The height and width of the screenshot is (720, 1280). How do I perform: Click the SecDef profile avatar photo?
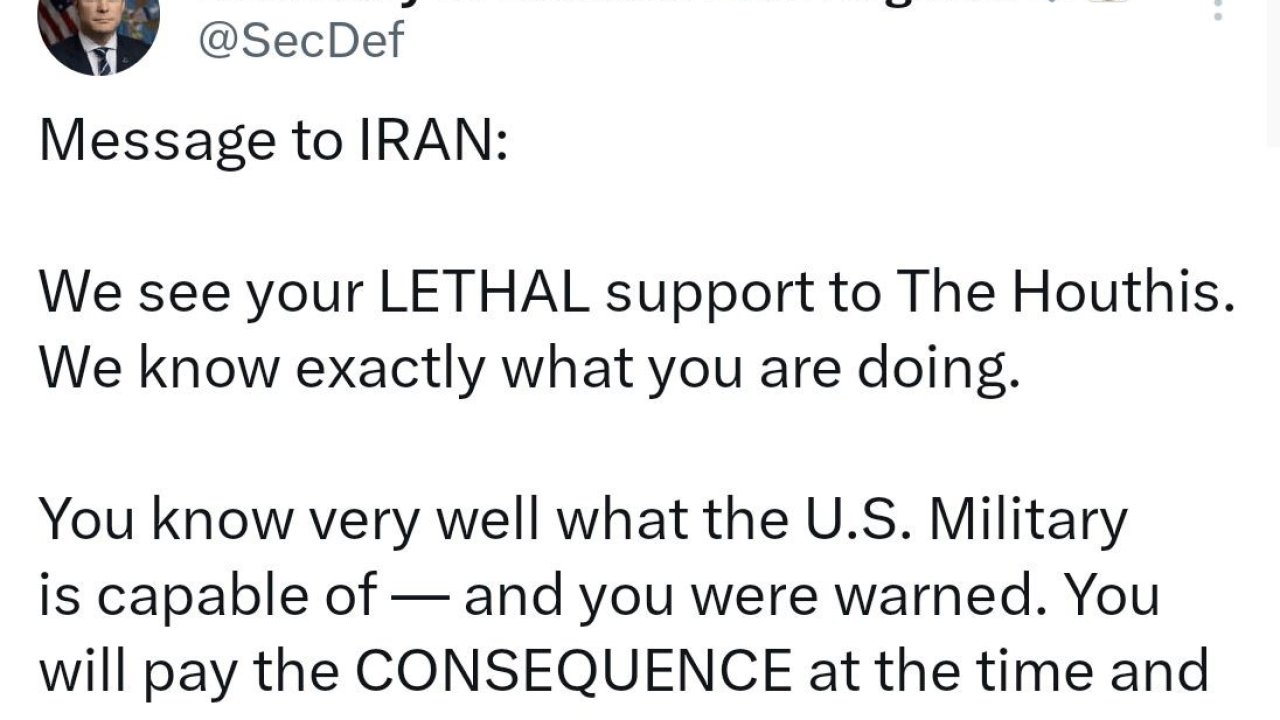tap(98, 35)
